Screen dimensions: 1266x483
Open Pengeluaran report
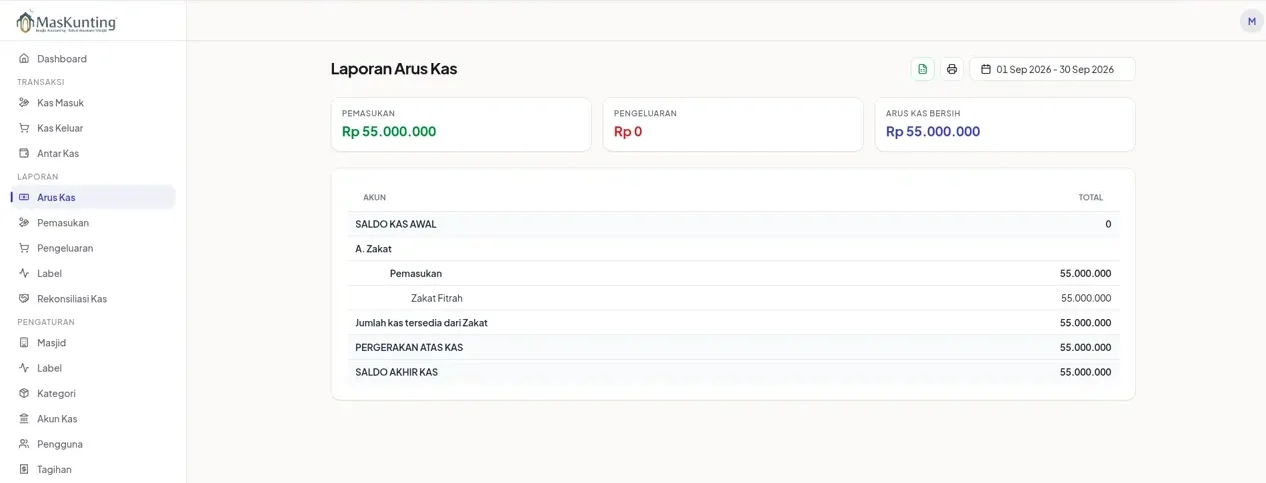93,248
